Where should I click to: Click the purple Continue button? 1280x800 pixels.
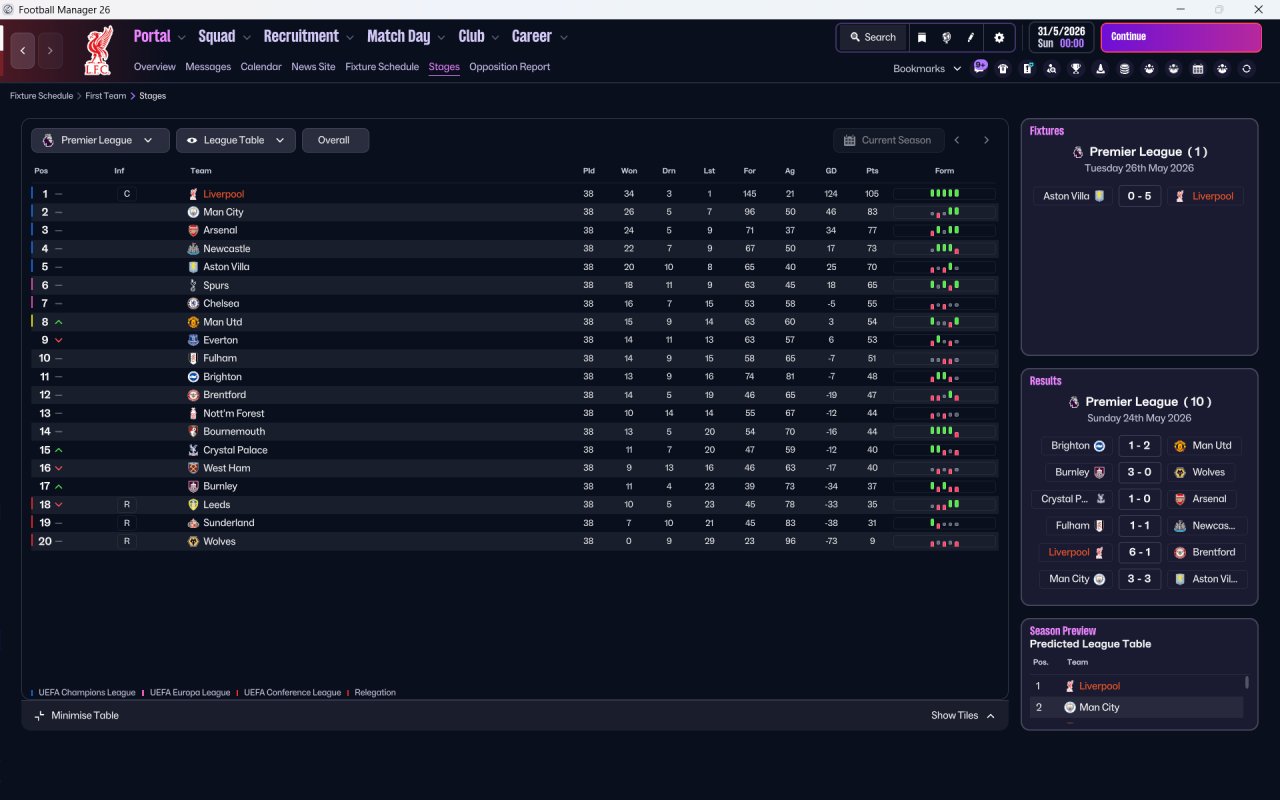pyautogui.click(x=1181, y=37)
